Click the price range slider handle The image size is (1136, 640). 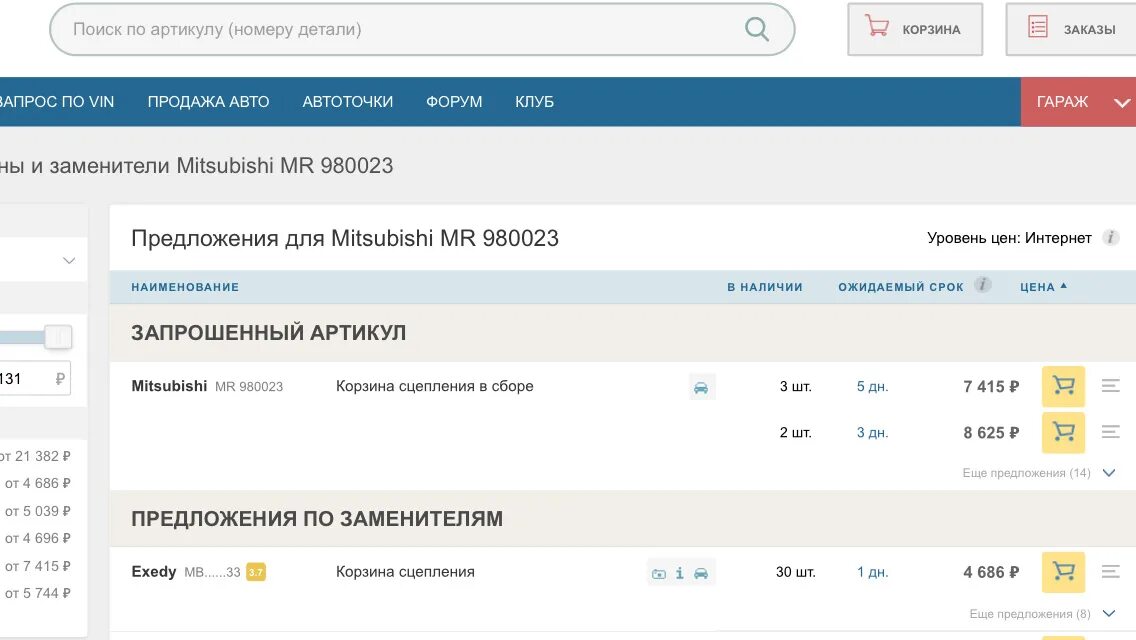[x=58, y=337]
